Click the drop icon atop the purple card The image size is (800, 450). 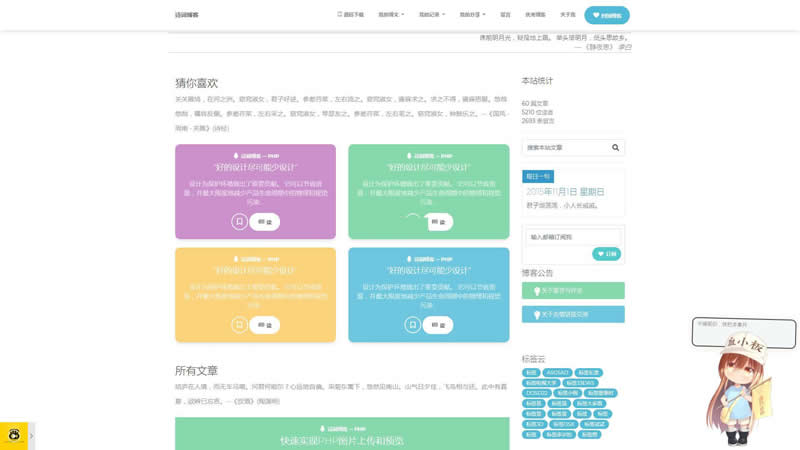tap(236, 156)
